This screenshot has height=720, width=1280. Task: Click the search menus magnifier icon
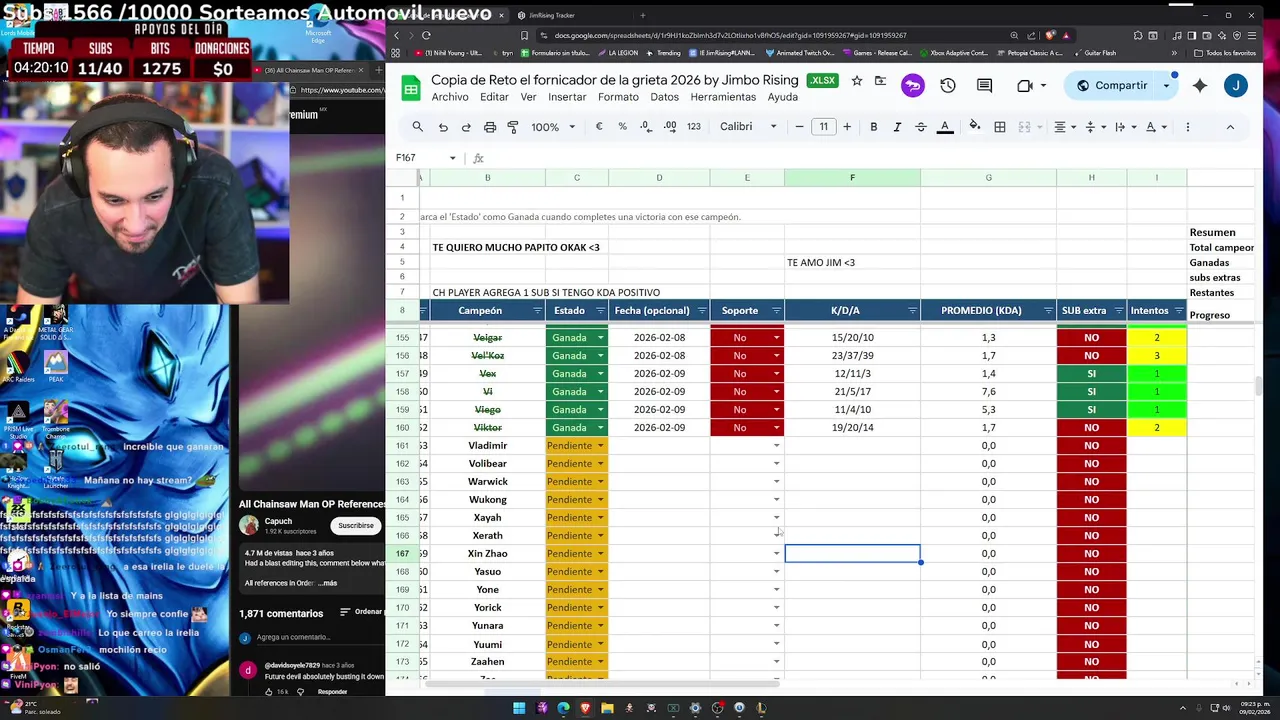coord(418,127)
